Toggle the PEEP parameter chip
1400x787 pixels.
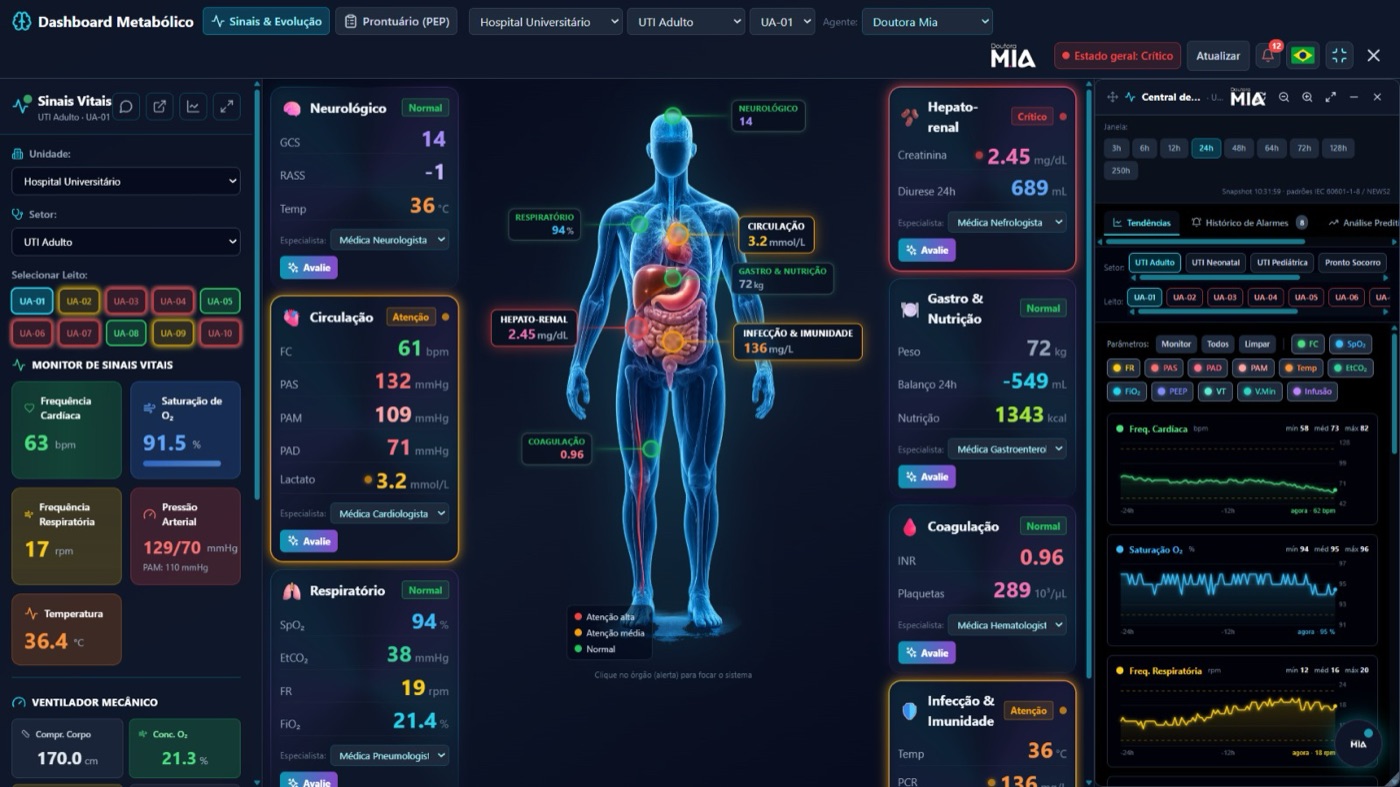click(1173, 392)
